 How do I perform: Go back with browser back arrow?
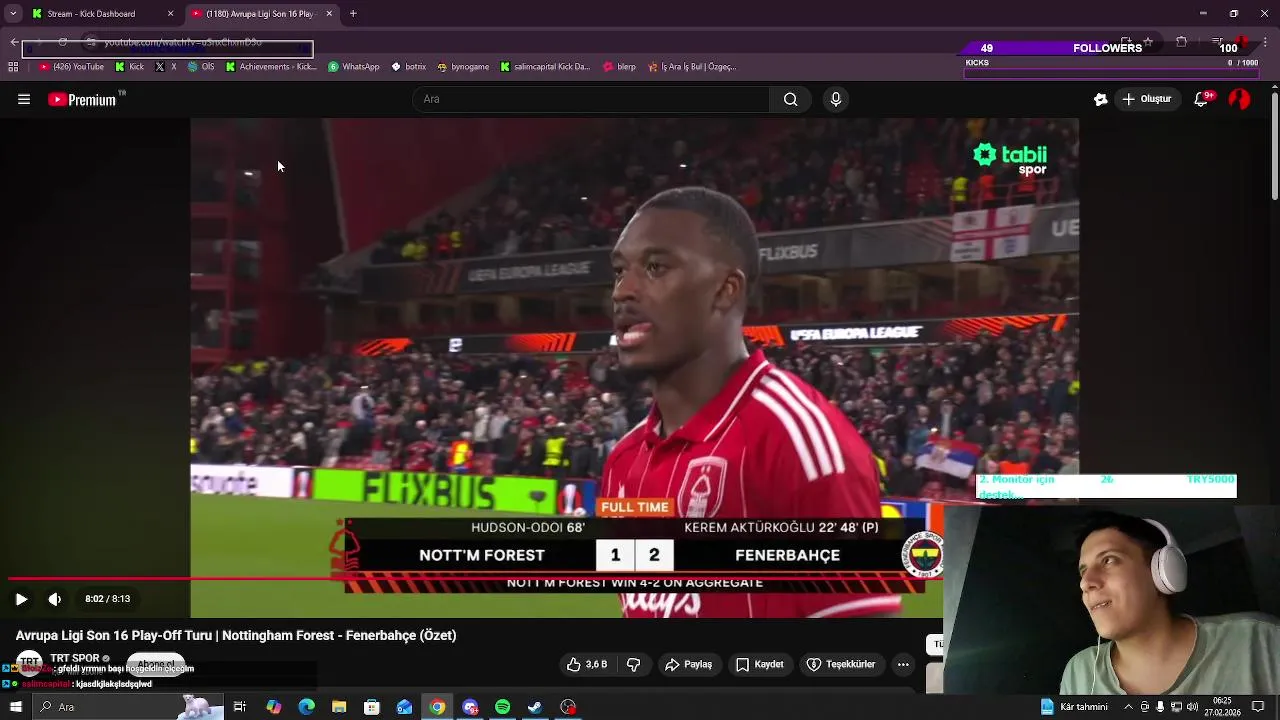coord(14,43)
